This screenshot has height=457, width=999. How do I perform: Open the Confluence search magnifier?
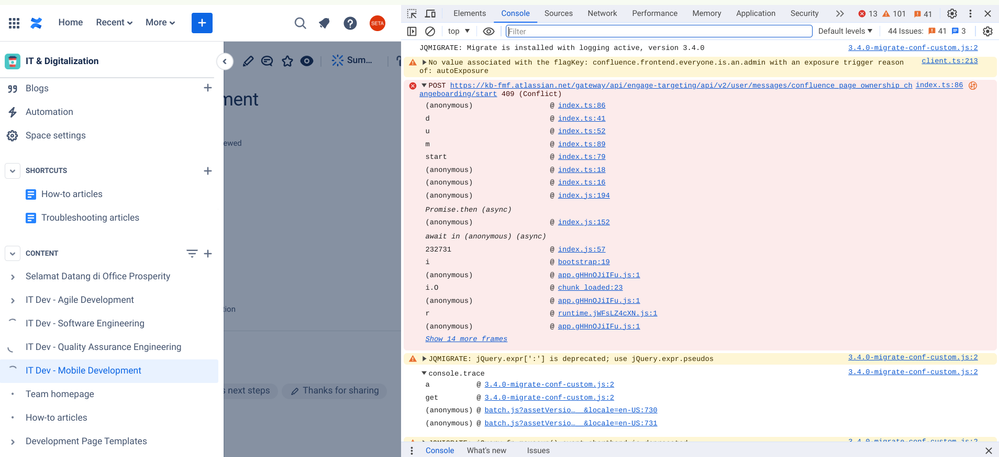tap(300, 23)
